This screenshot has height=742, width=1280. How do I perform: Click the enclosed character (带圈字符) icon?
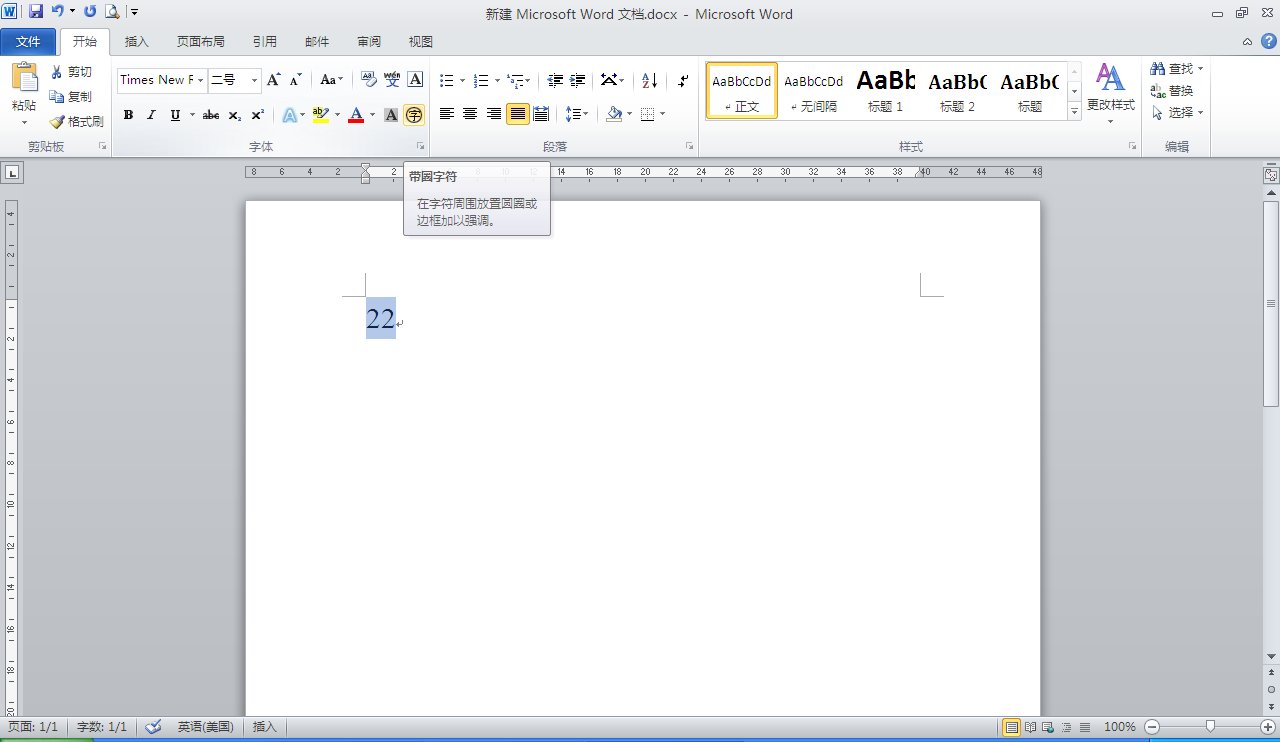(414, 115)
